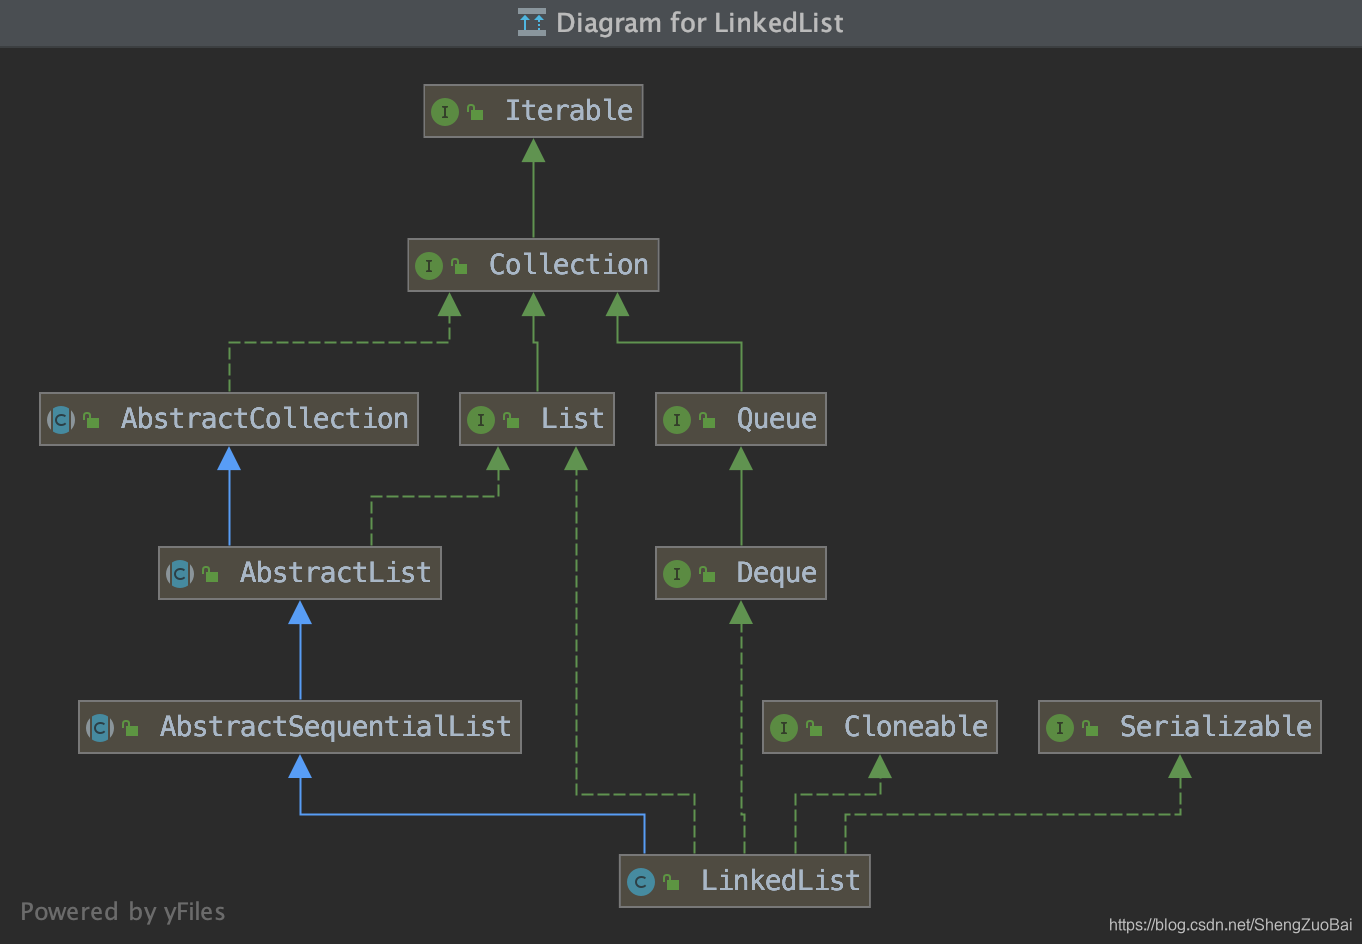Viewport: 1362px width, 944px height.
Task: Click the diagram icon in the title bar
Action: tap(531, 22)
